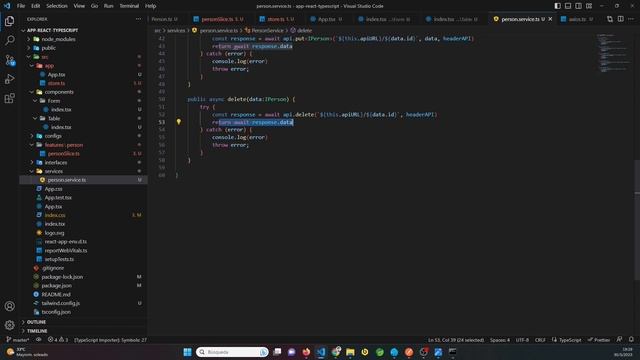Toggle the Panel layout button
The image size is (640, 360).
pyautogui.click(x=568, y=6)
